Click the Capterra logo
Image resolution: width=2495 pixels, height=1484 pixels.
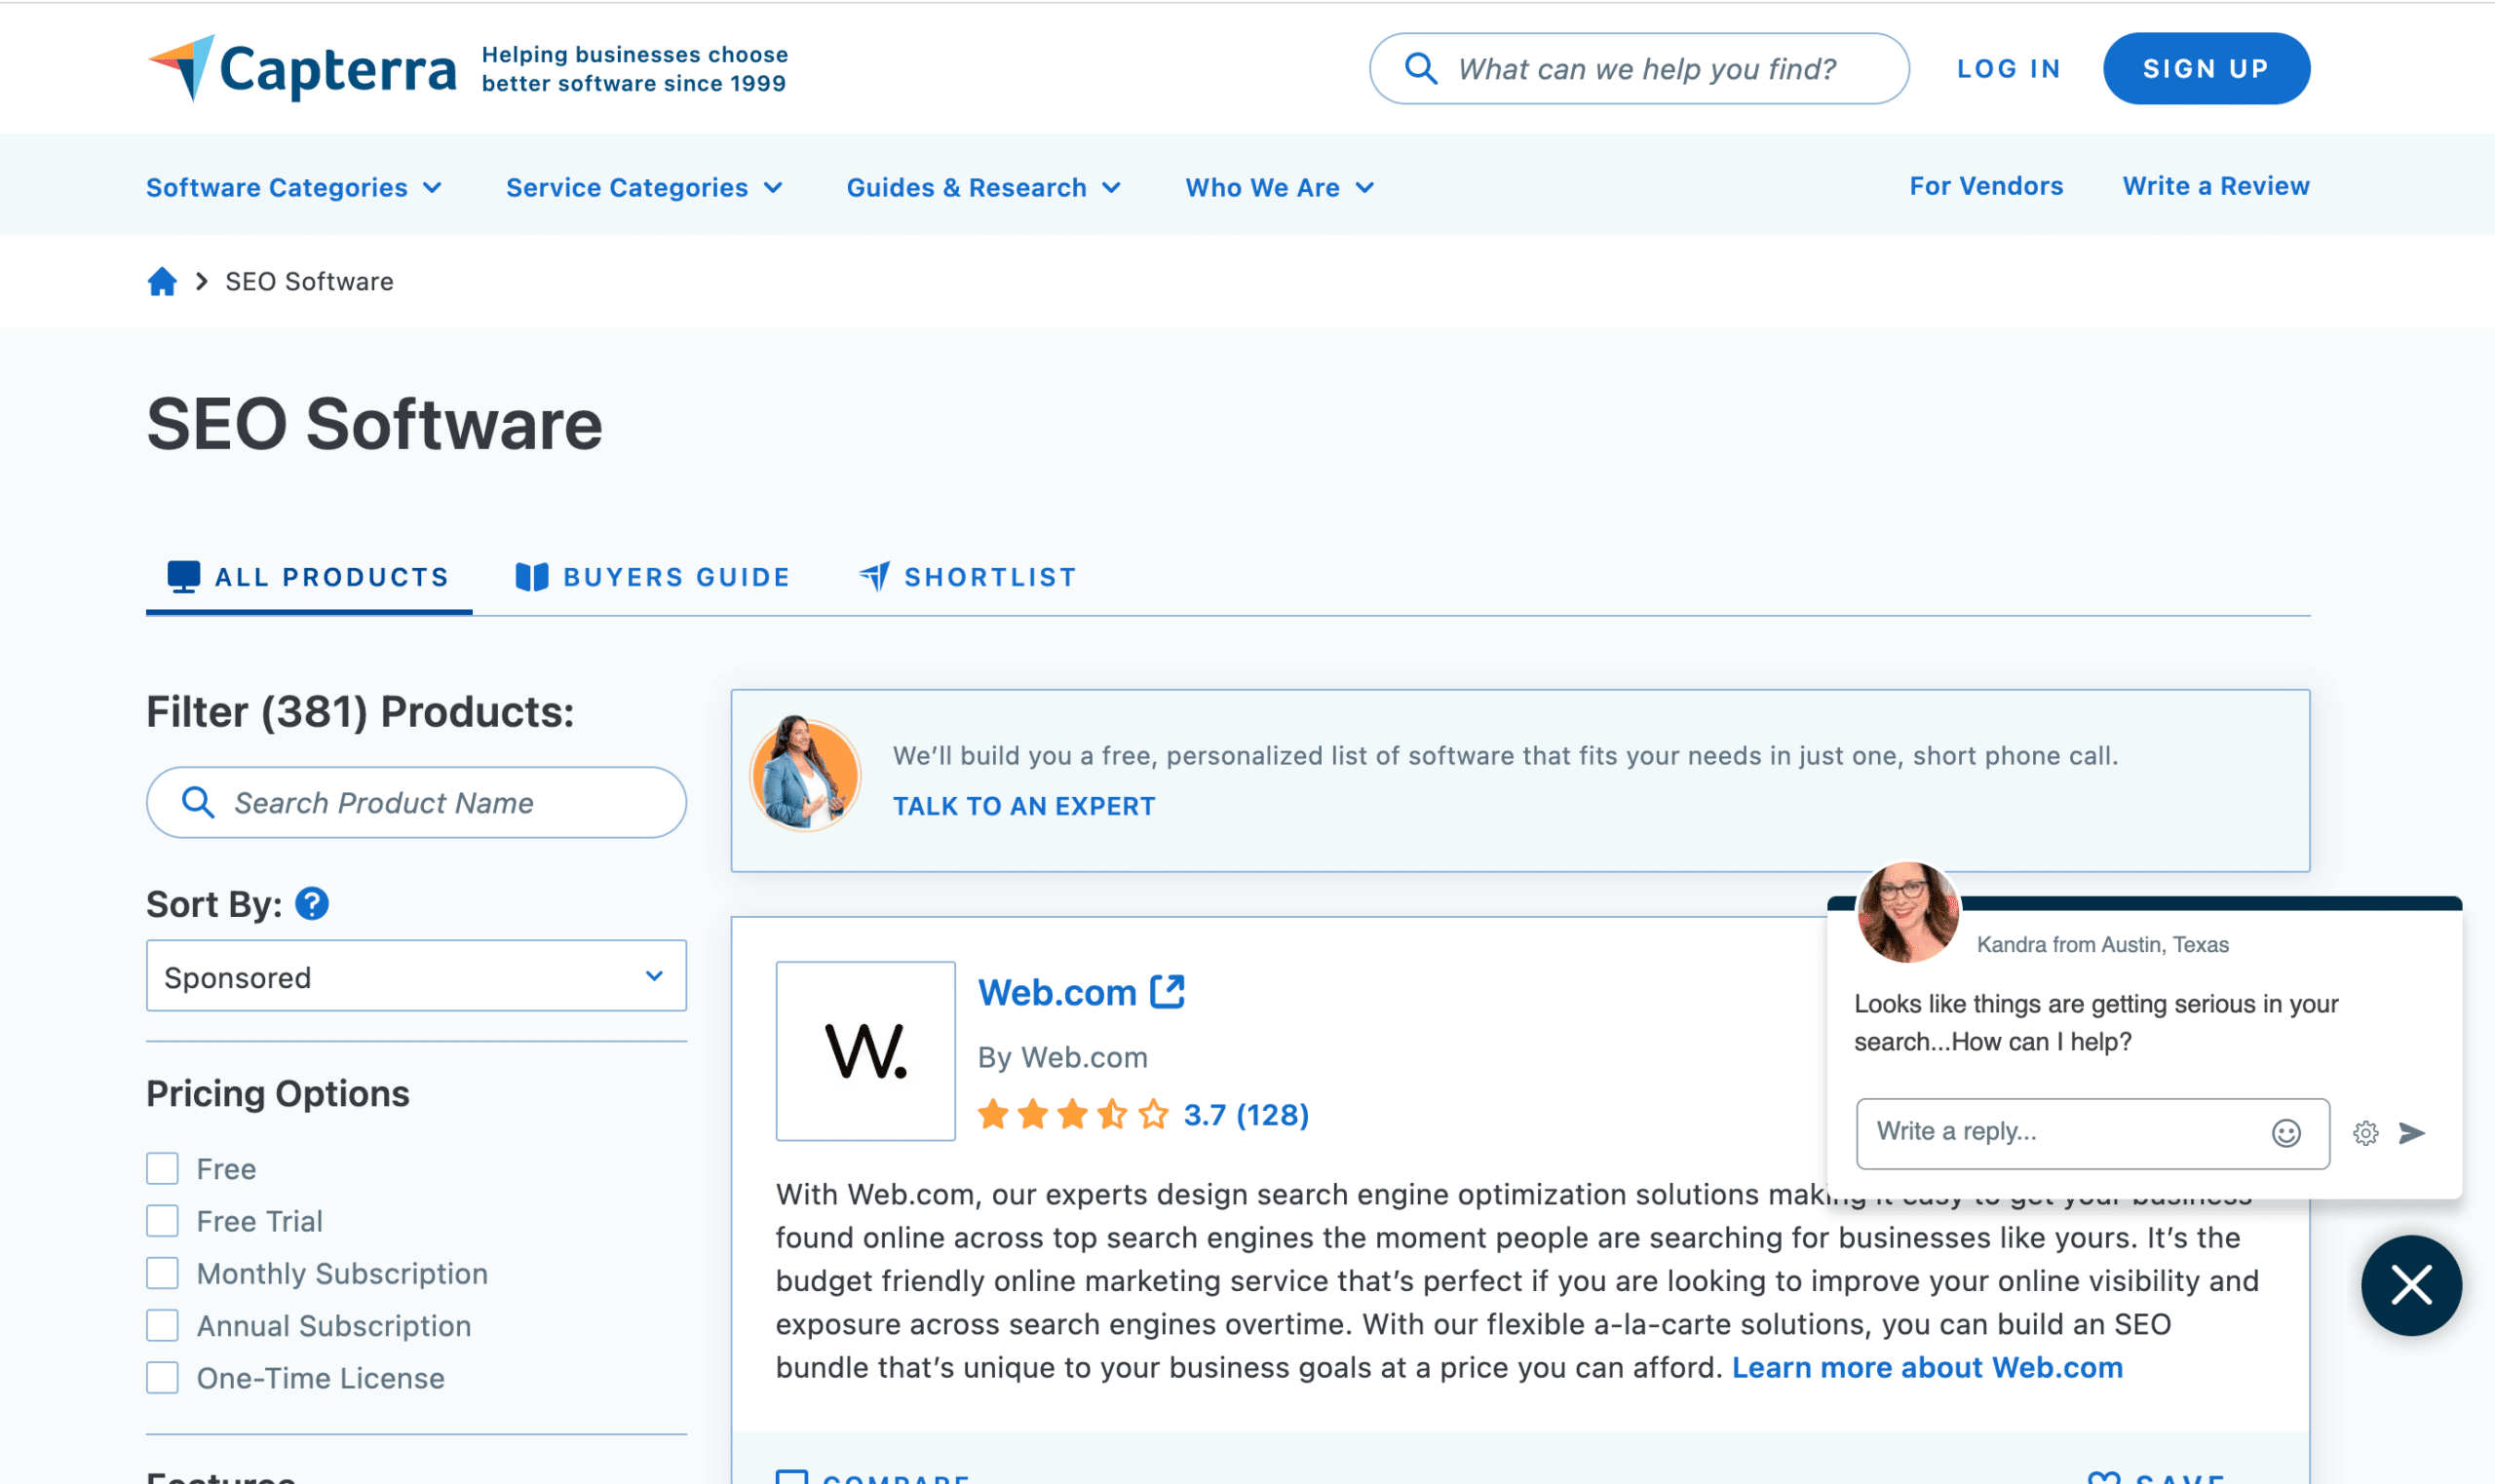tap(301, 68)
